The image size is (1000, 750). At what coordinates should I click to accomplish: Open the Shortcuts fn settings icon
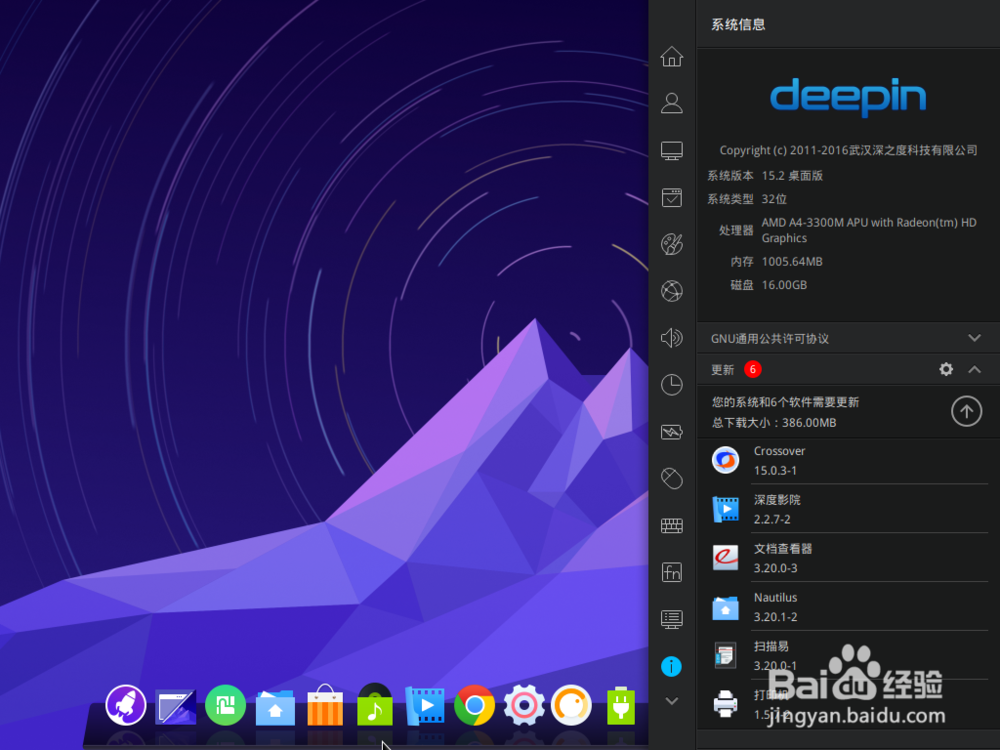(671, 572)
